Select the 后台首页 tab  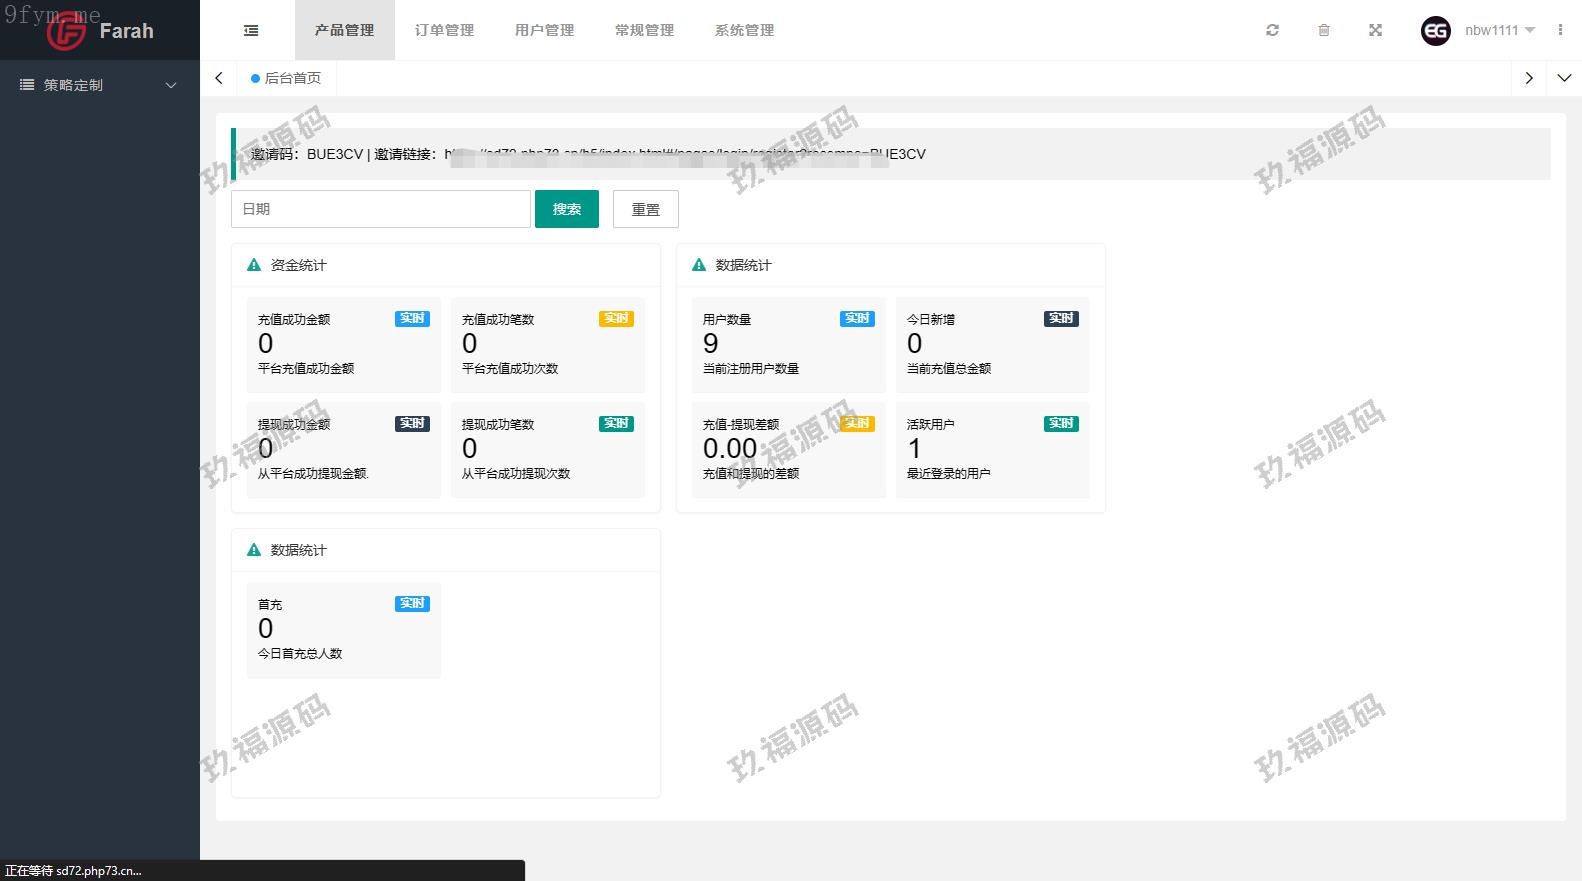287,78
